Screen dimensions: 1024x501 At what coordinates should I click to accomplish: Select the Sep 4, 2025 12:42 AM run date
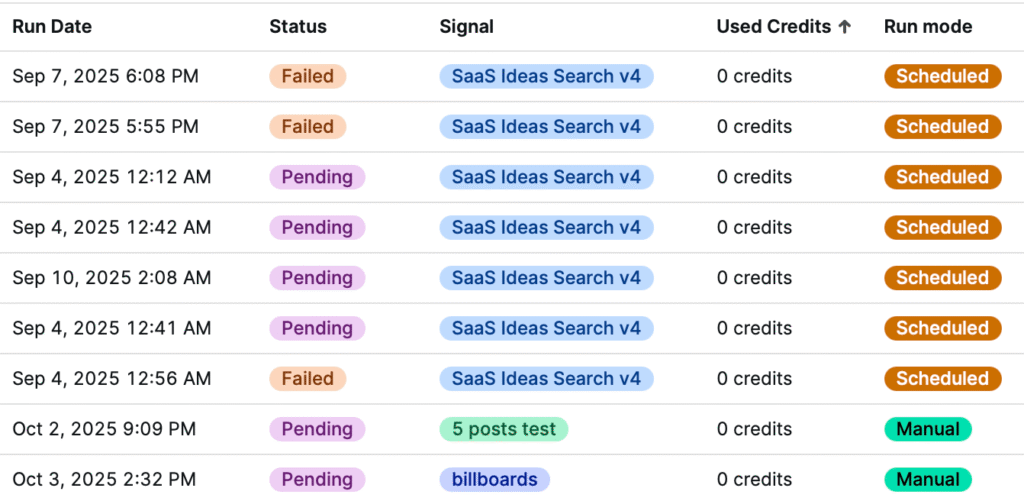pyautogui.click(x=112, y=228)
